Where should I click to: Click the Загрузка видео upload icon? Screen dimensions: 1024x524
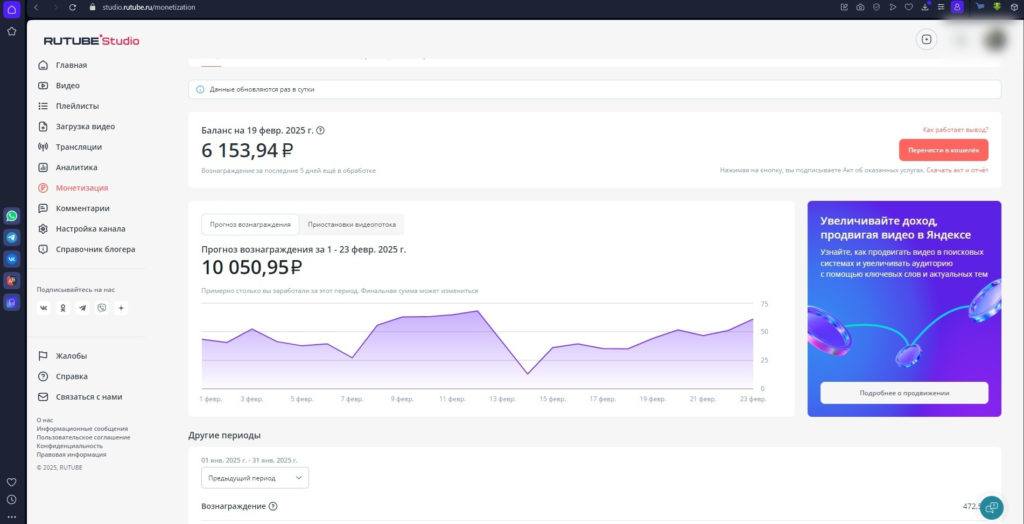click(x=43, y=127)
